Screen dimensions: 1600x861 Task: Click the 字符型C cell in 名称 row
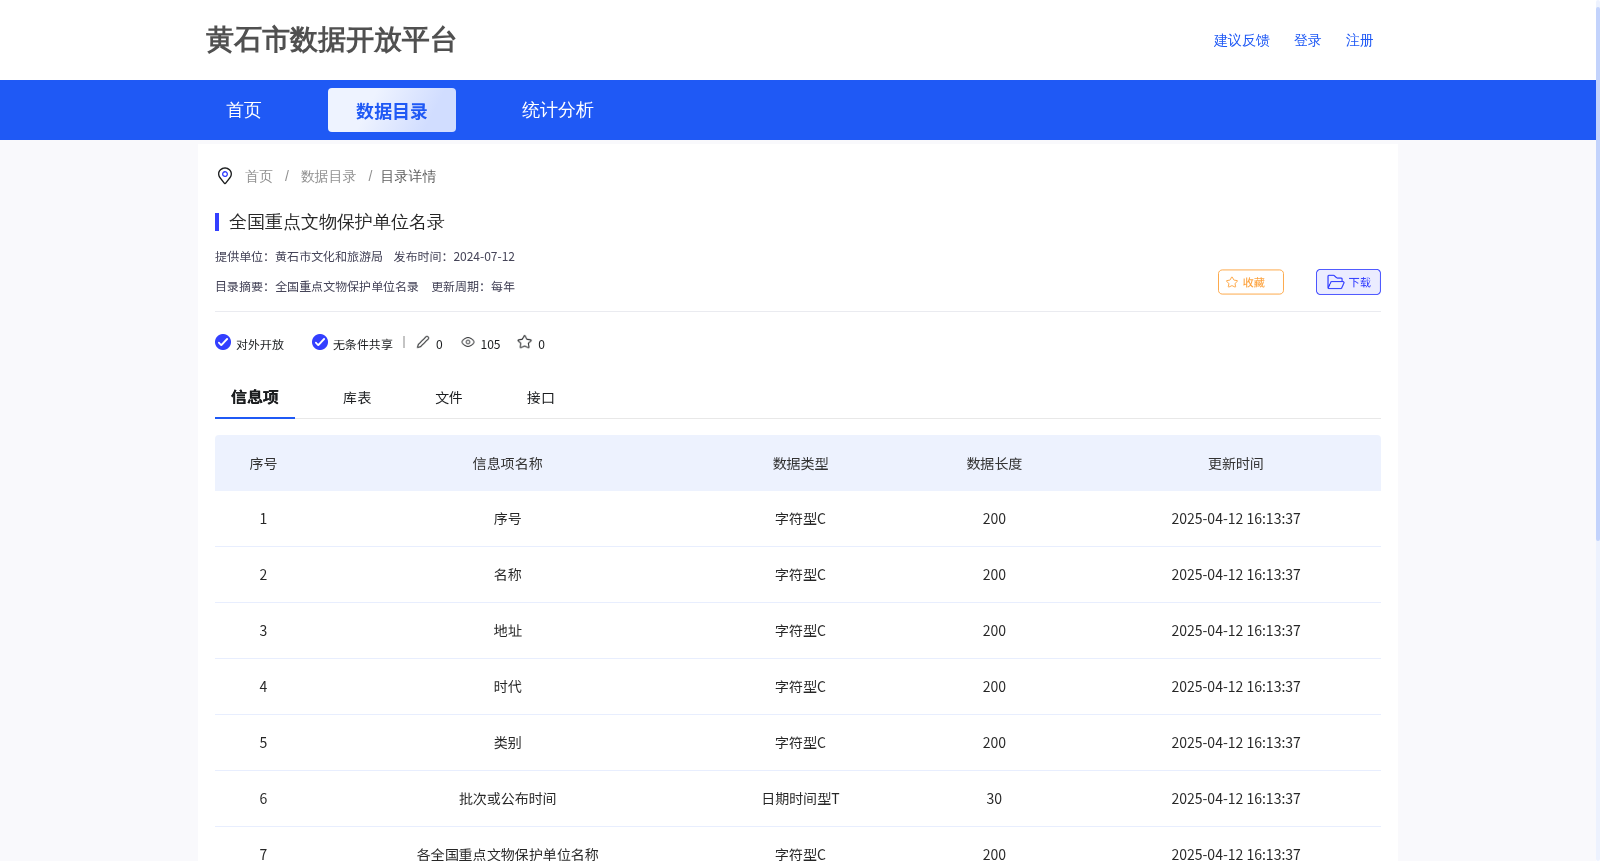801,575
